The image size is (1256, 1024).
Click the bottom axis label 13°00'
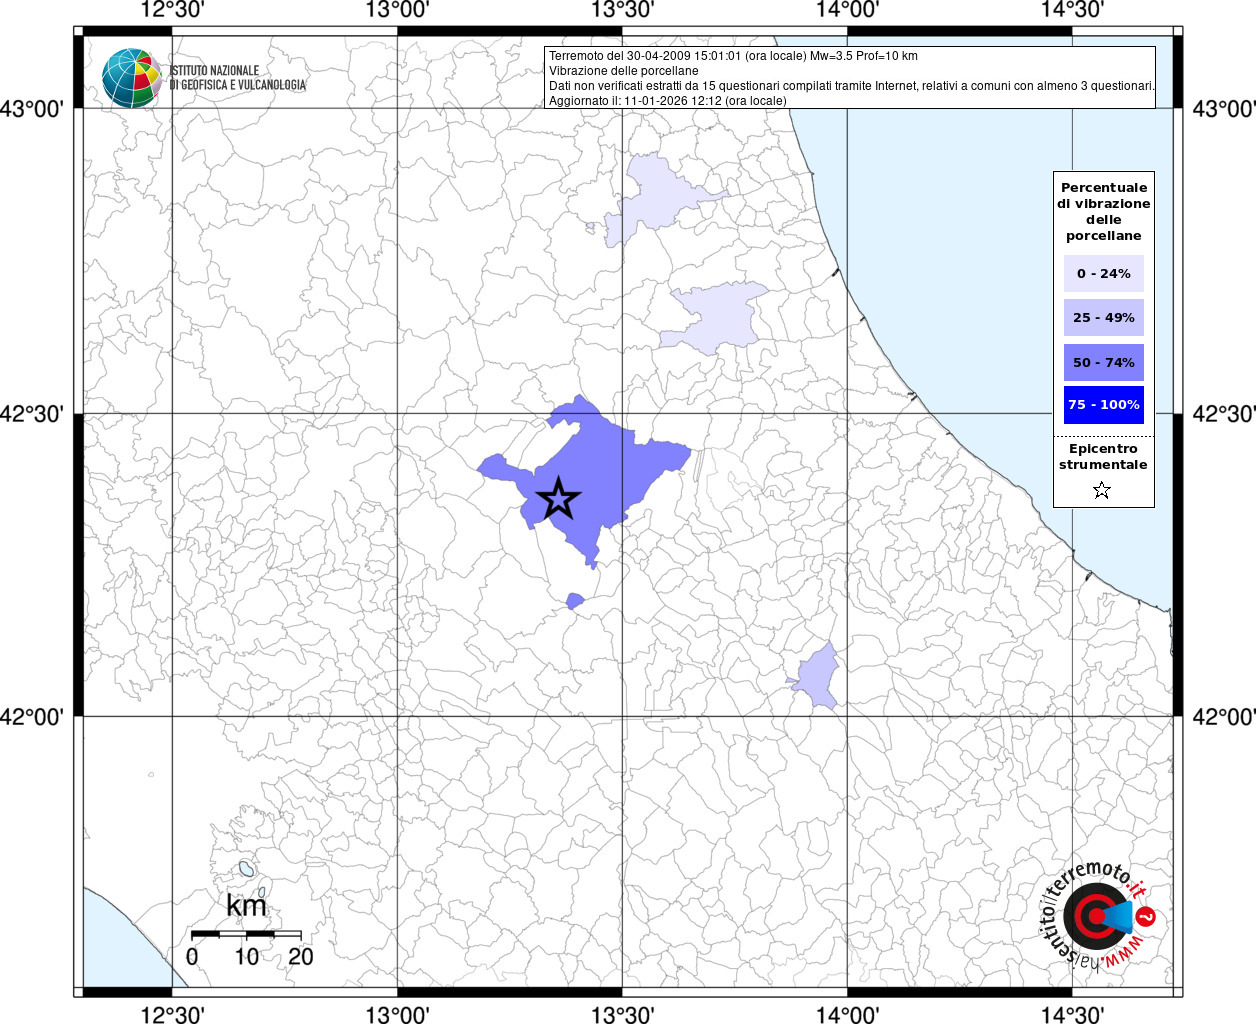point(398,1015)
